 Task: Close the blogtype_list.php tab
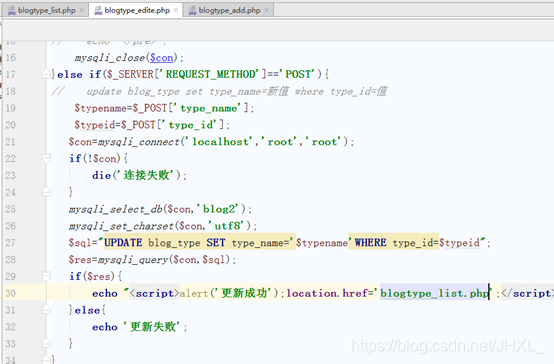point(82,11)
